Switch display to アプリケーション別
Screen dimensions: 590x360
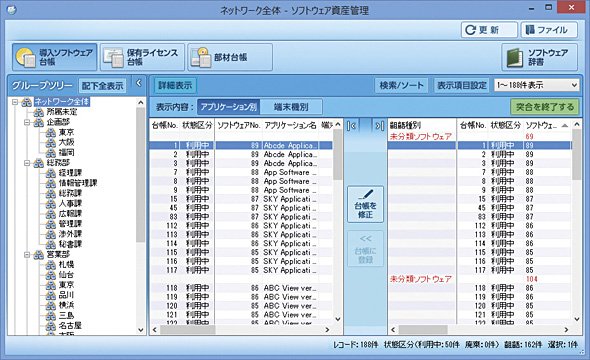click(228, 107)
